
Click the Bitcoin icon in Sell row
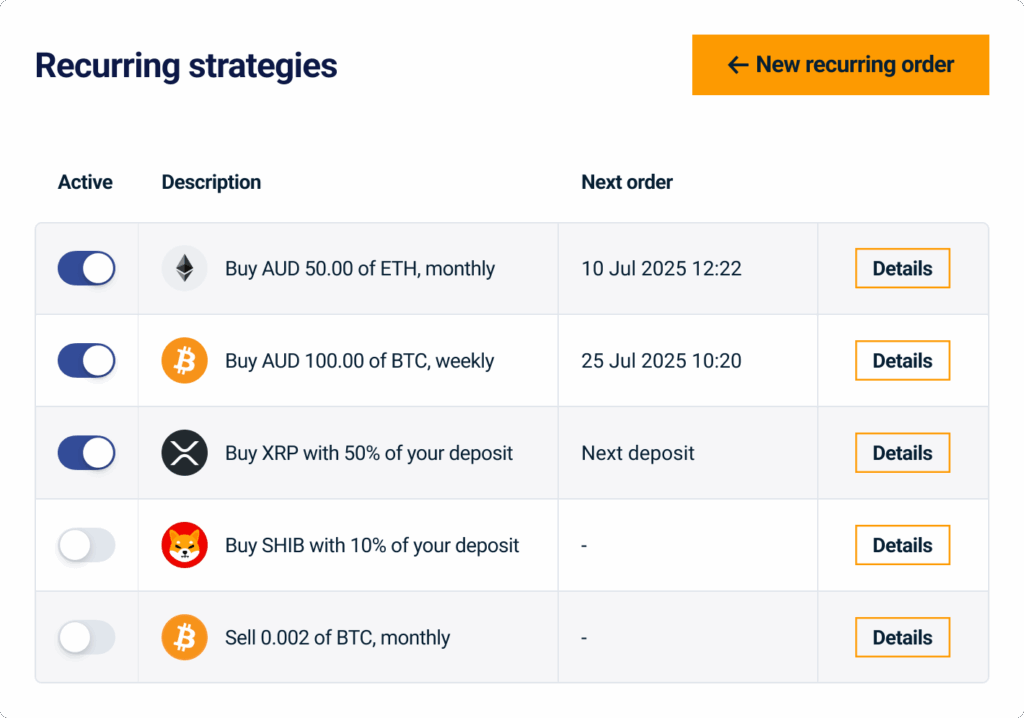pyautogui.click(x=184, y=637)
